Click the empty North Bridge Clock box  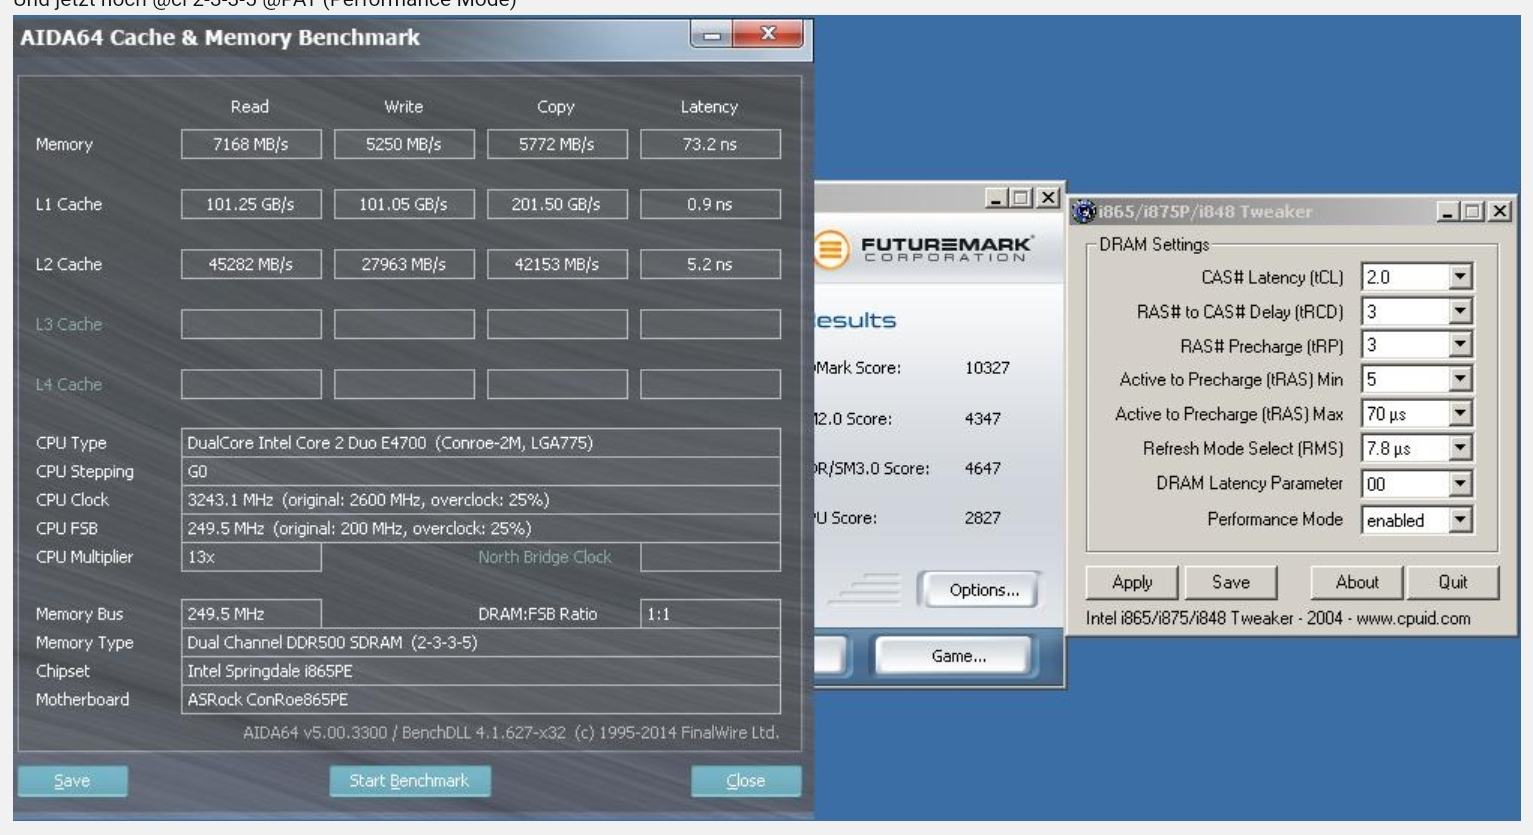pyautogui.click(x=710, y=557)
